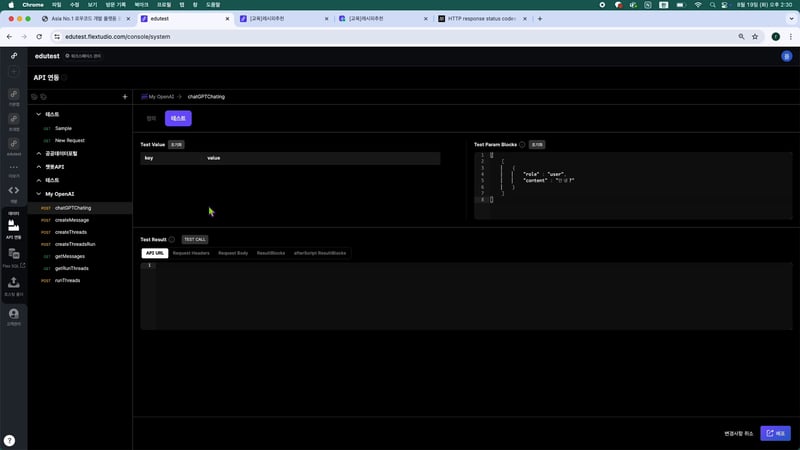Open the customer support icon in sidebar
The image size is (800, 450).
pos(14,315)
